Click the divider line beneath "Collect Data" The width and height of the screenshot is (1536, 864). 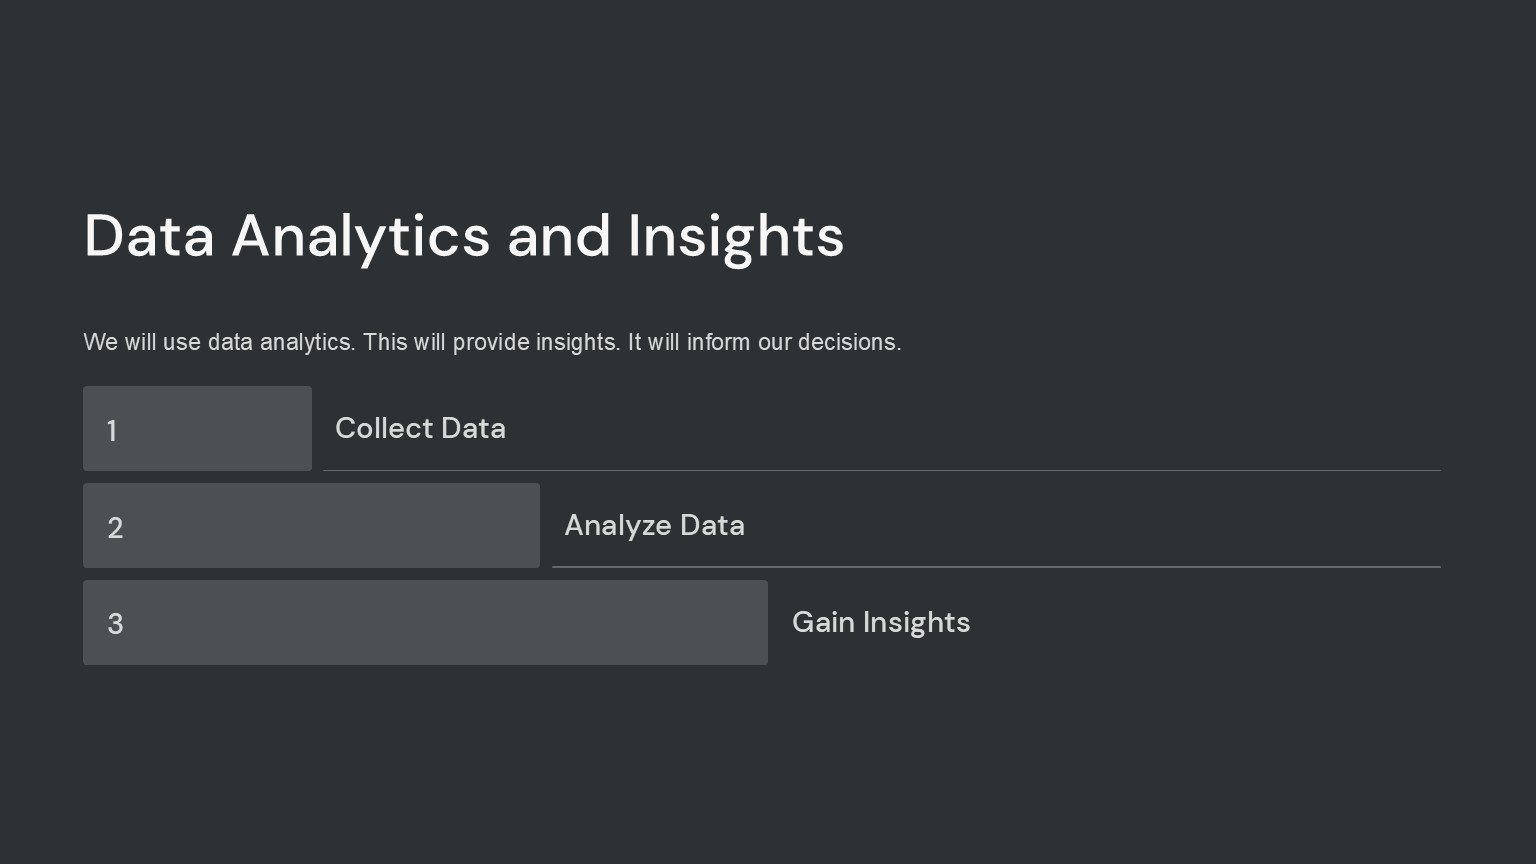(880, 470)
